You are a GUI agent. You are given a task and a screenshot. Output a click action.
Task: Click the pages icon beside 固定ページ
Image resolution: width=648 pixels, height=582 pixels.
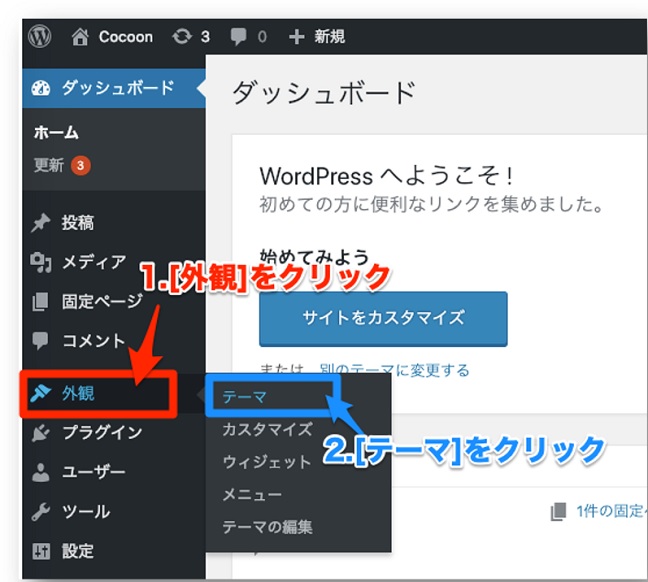[x=40, y=302]
